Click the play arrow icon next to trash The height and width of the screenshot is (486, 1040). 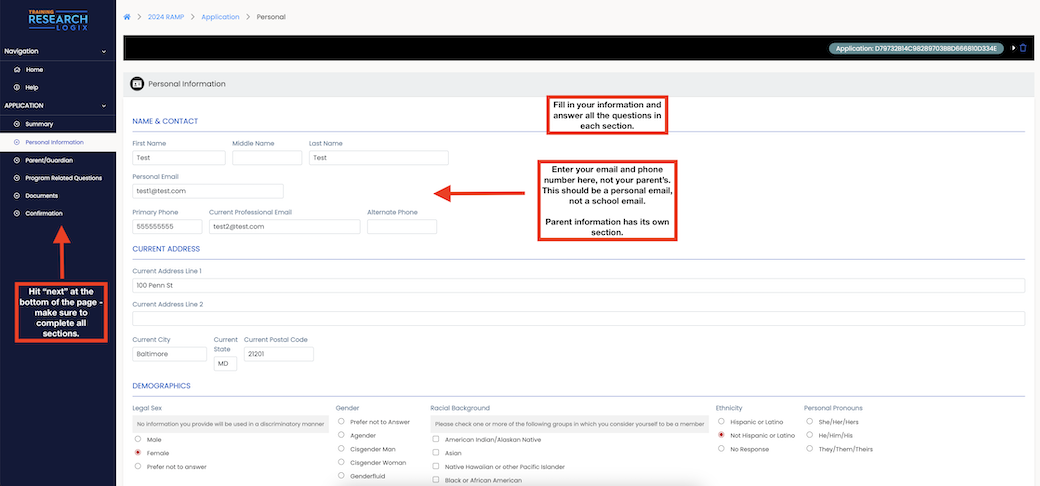pos(1012,48)
